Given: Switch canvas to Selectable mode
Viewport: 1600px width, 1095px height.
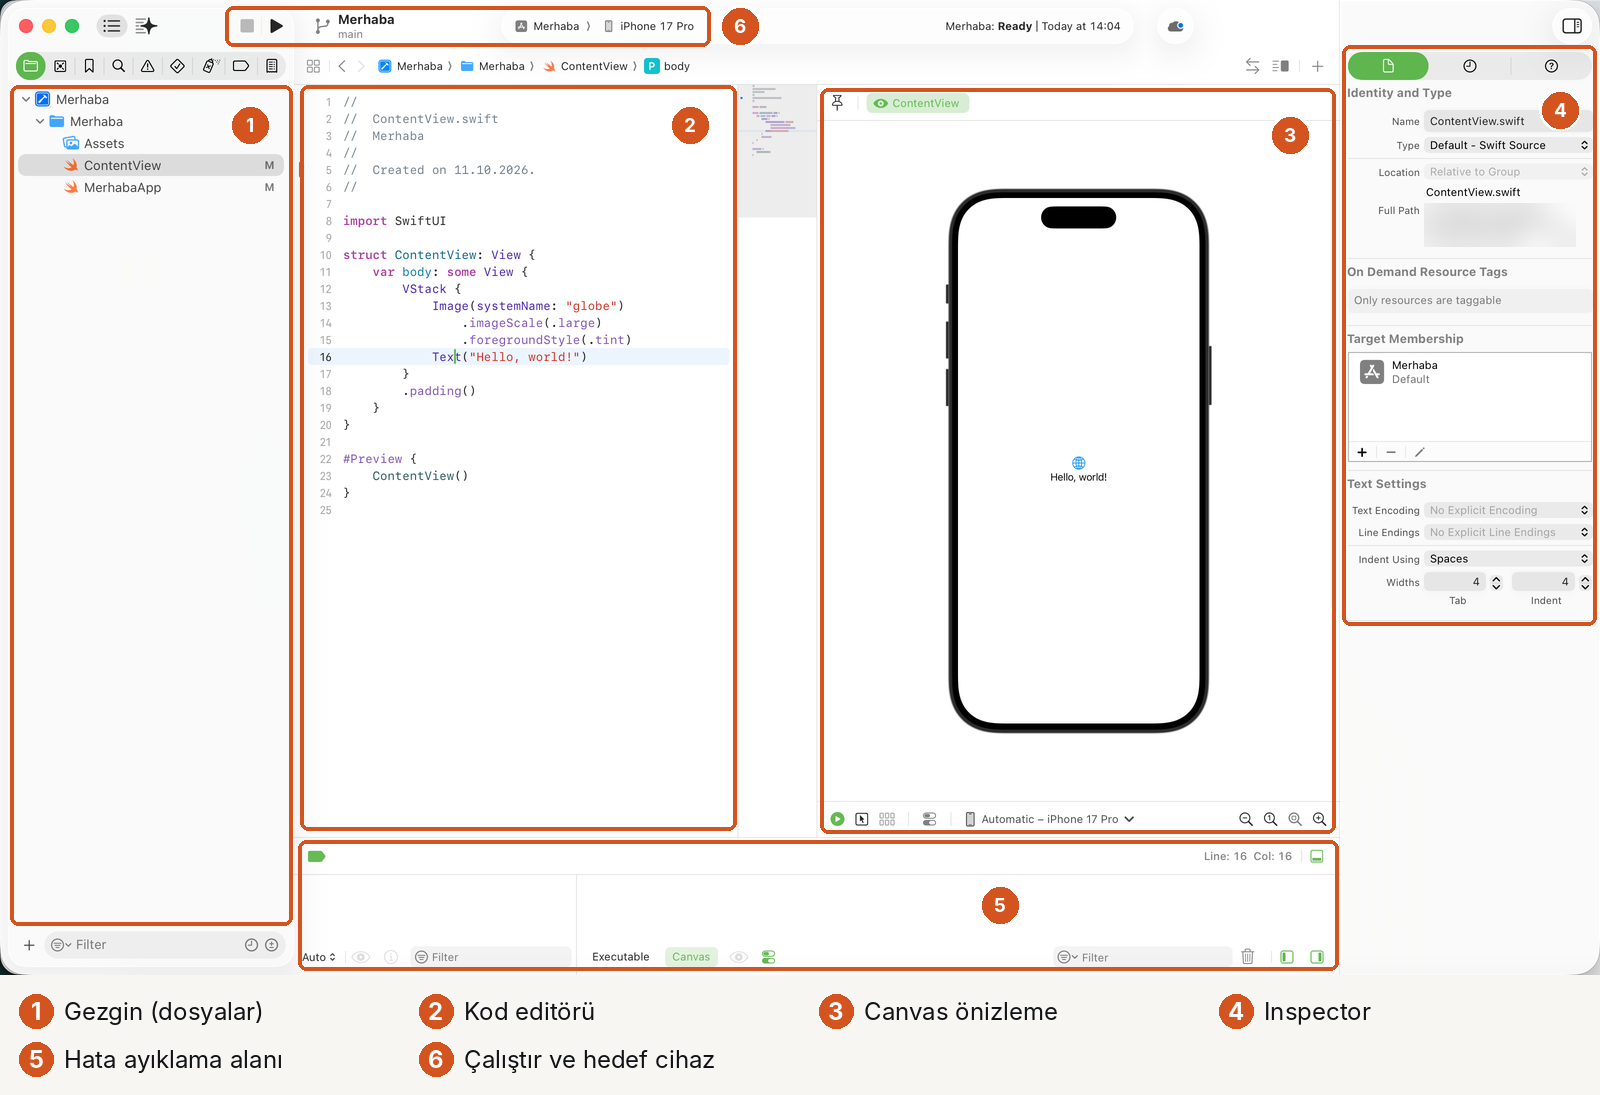Looking at the screenshot, I should point(862,819).
